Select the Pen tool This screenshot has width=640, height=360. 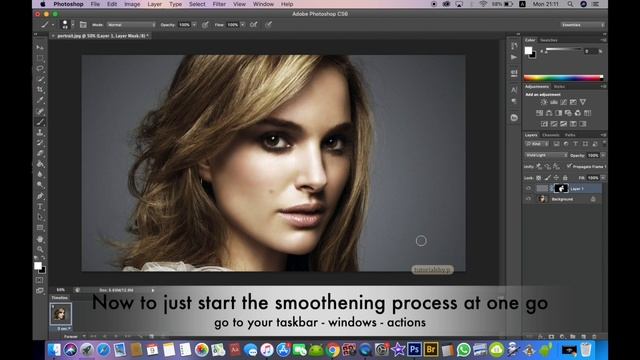click(40, 196)
